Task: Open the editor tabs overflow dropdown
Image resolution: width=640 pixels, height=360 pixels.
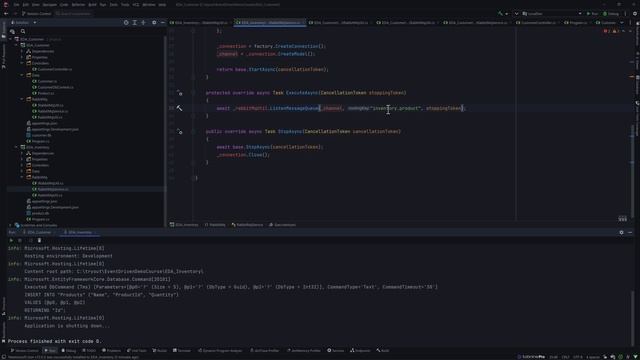Action: click(622, 22)
